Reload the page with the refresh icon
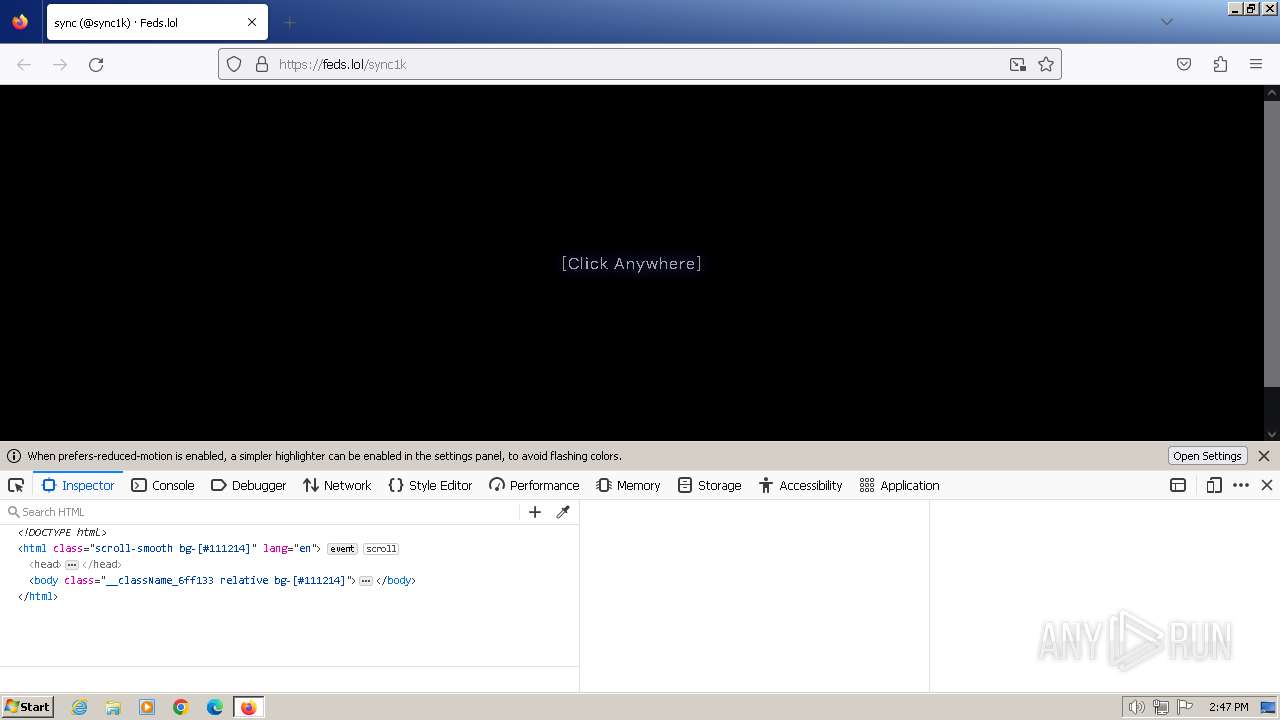 96,64
